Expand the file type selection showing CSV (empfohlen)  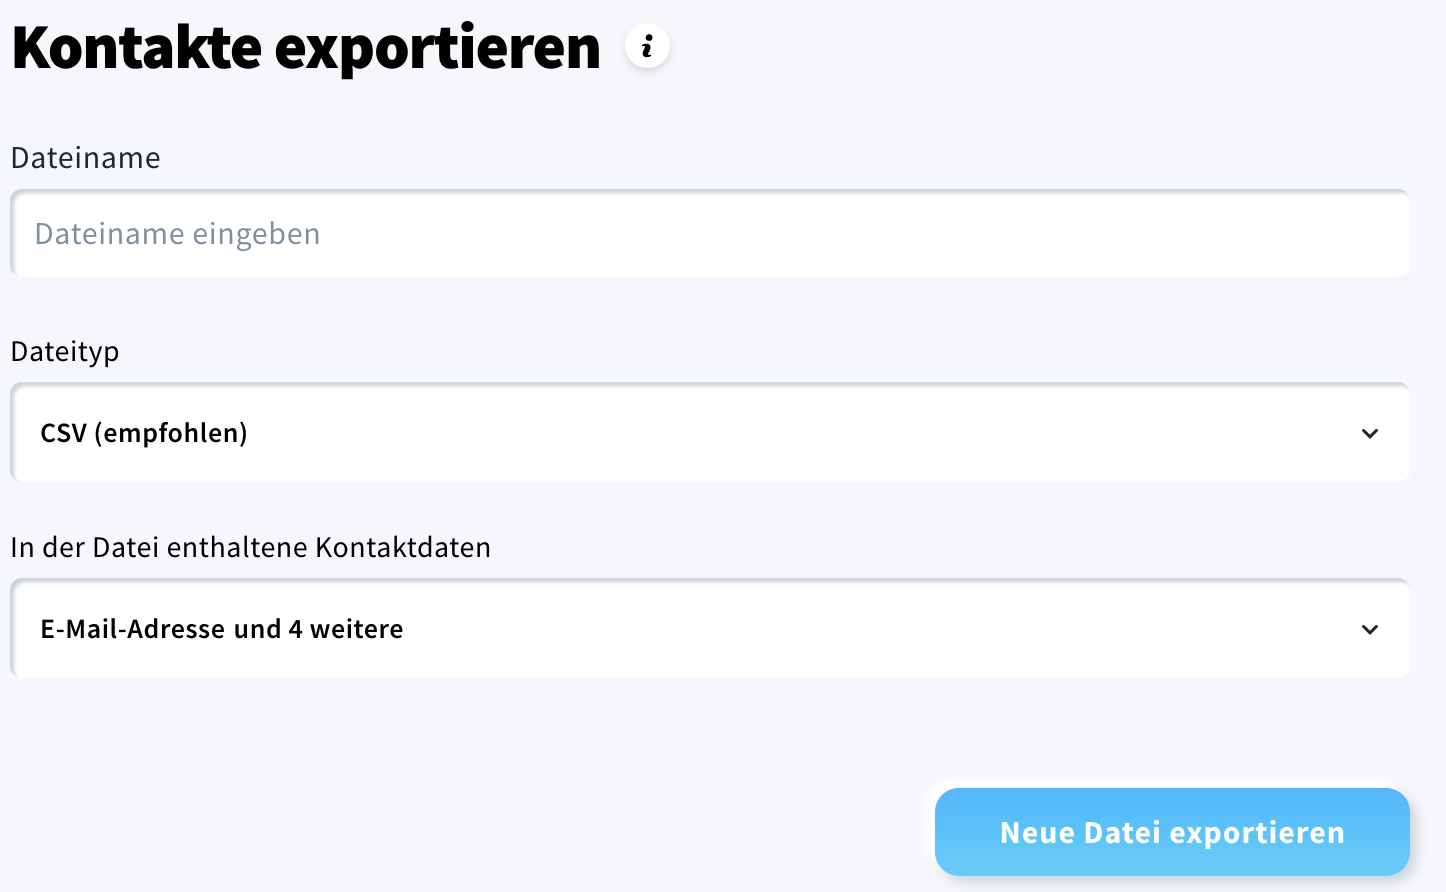pyautogui.click(x=700, y=433)
